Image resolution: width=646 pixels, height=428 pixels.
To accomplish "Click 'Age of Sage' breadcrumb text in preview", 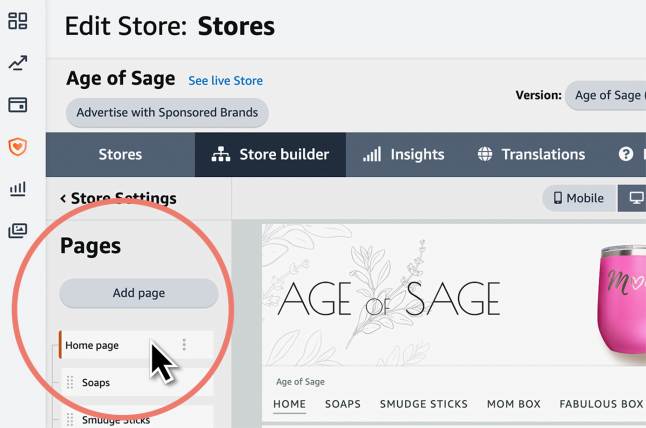I will pos(300,382).
